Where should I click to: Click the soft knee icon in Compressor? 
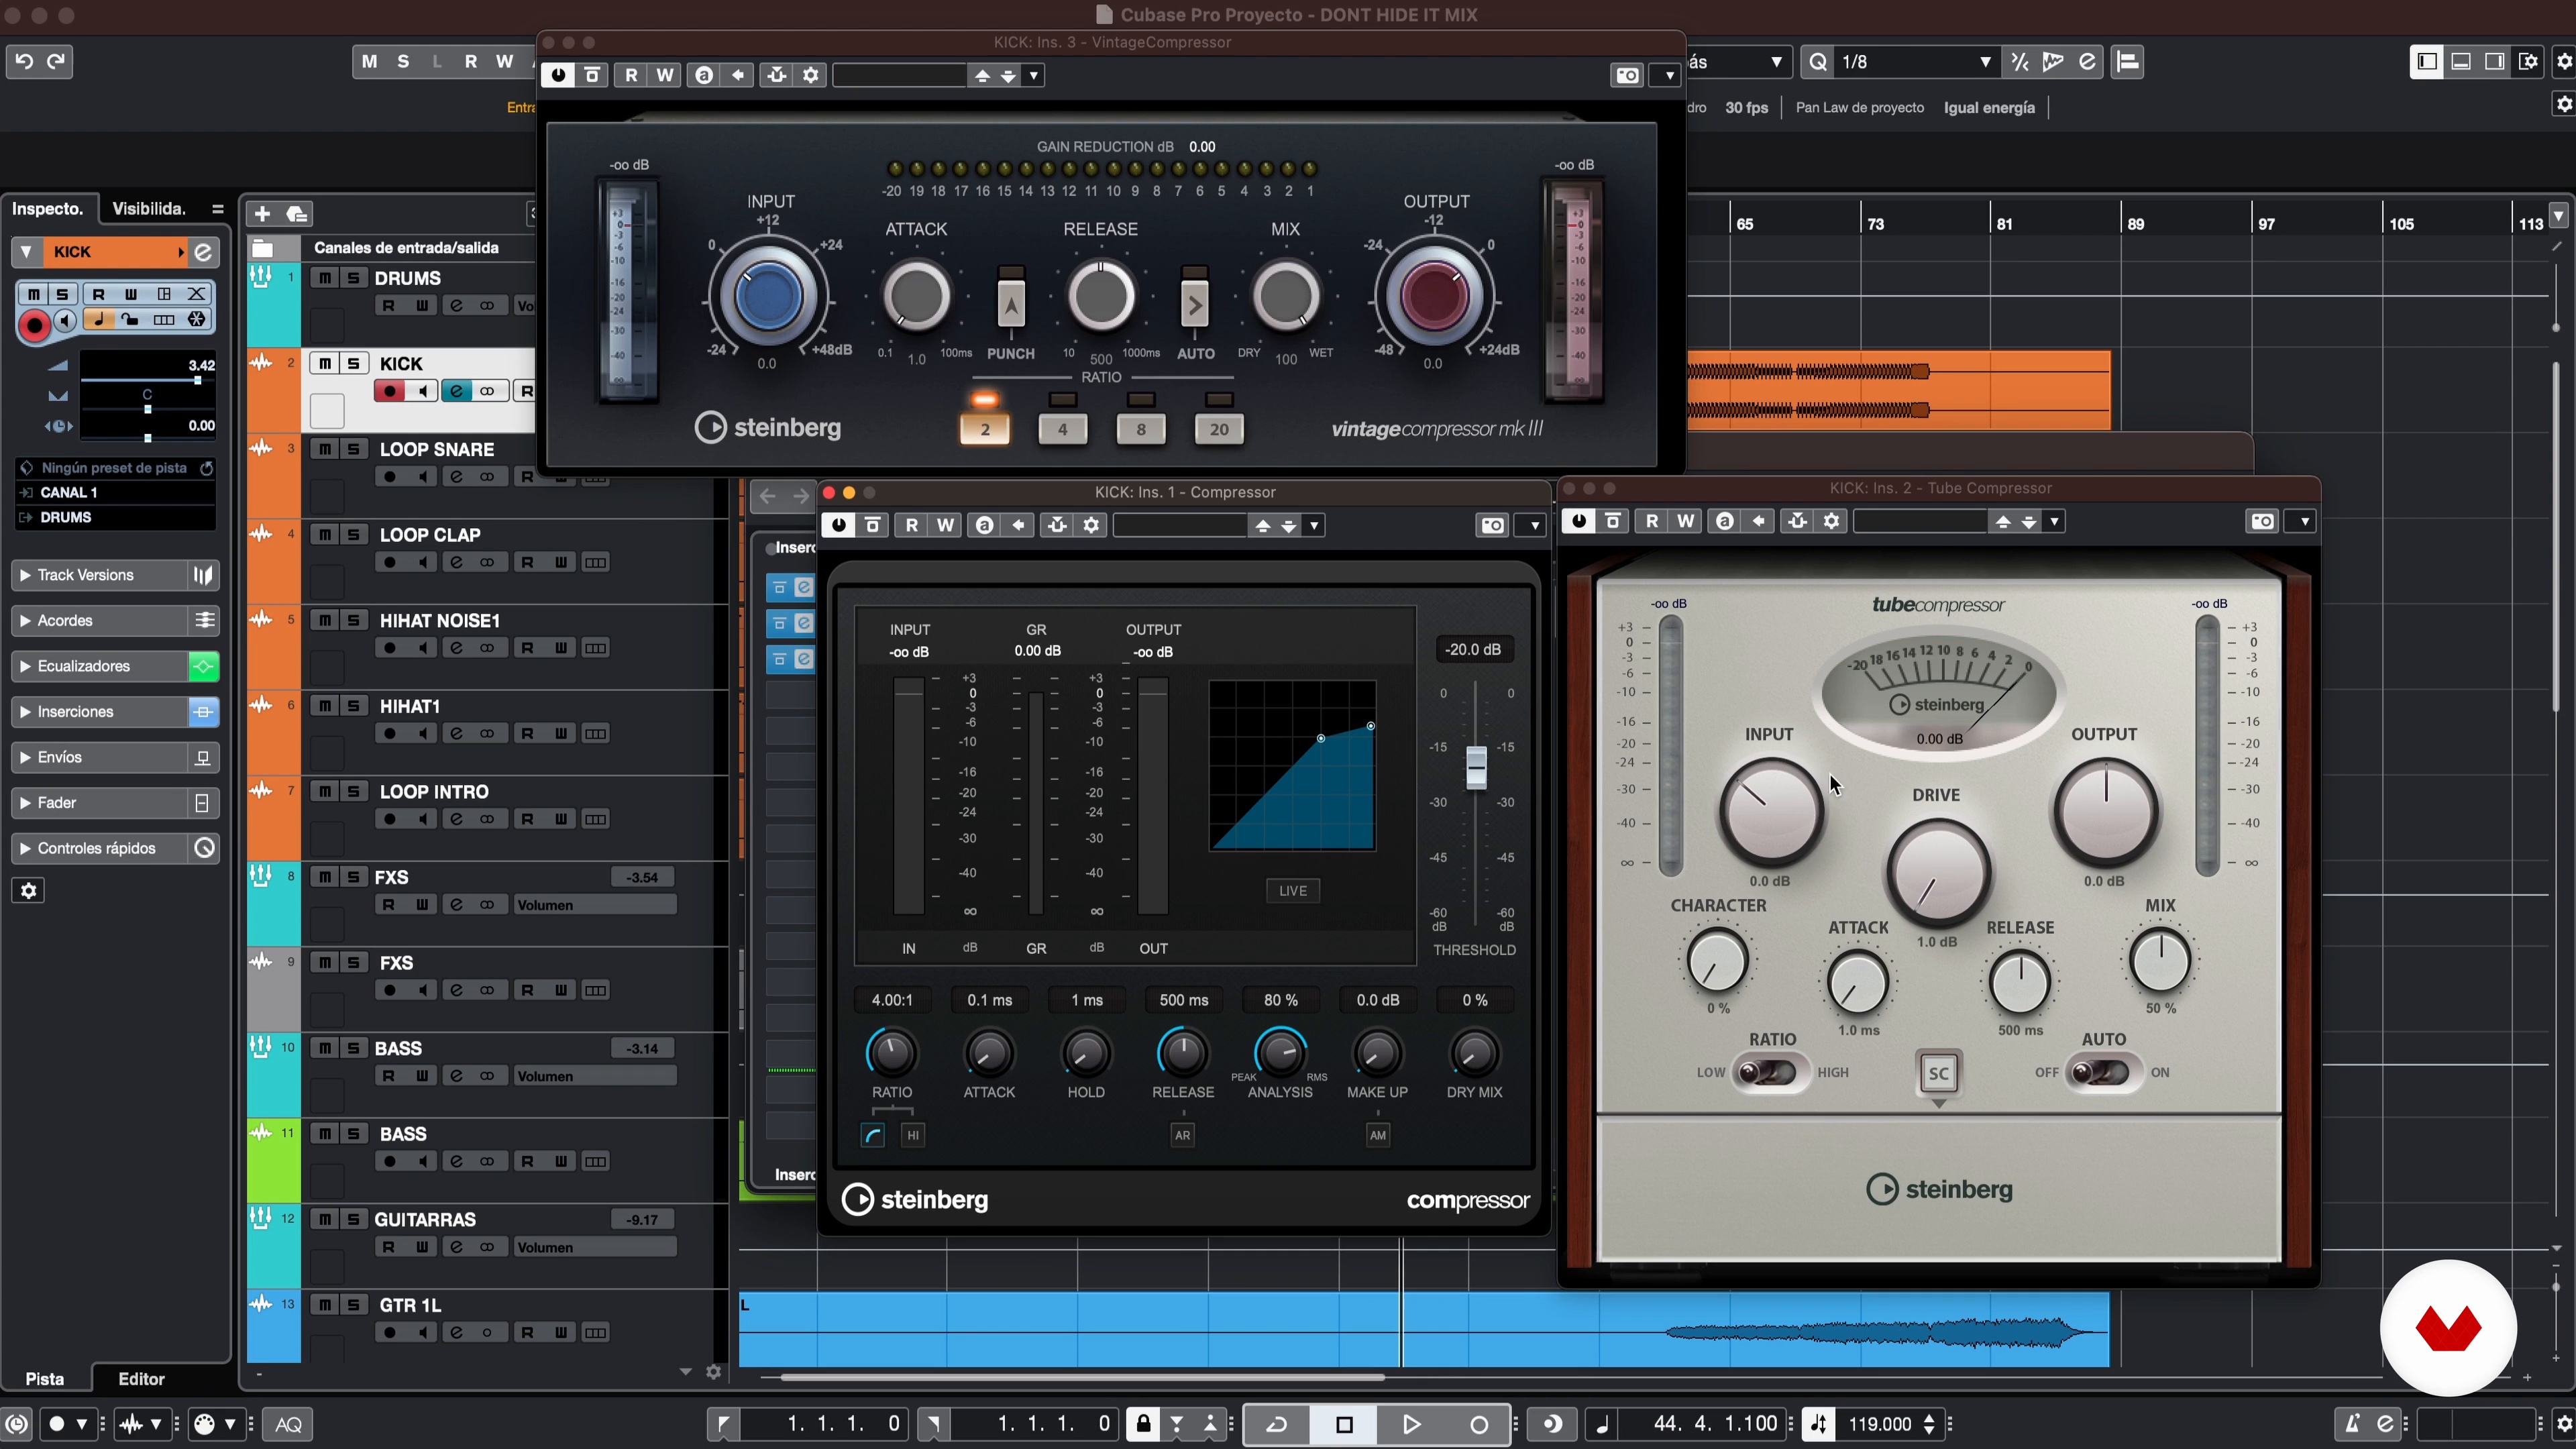873,1135
